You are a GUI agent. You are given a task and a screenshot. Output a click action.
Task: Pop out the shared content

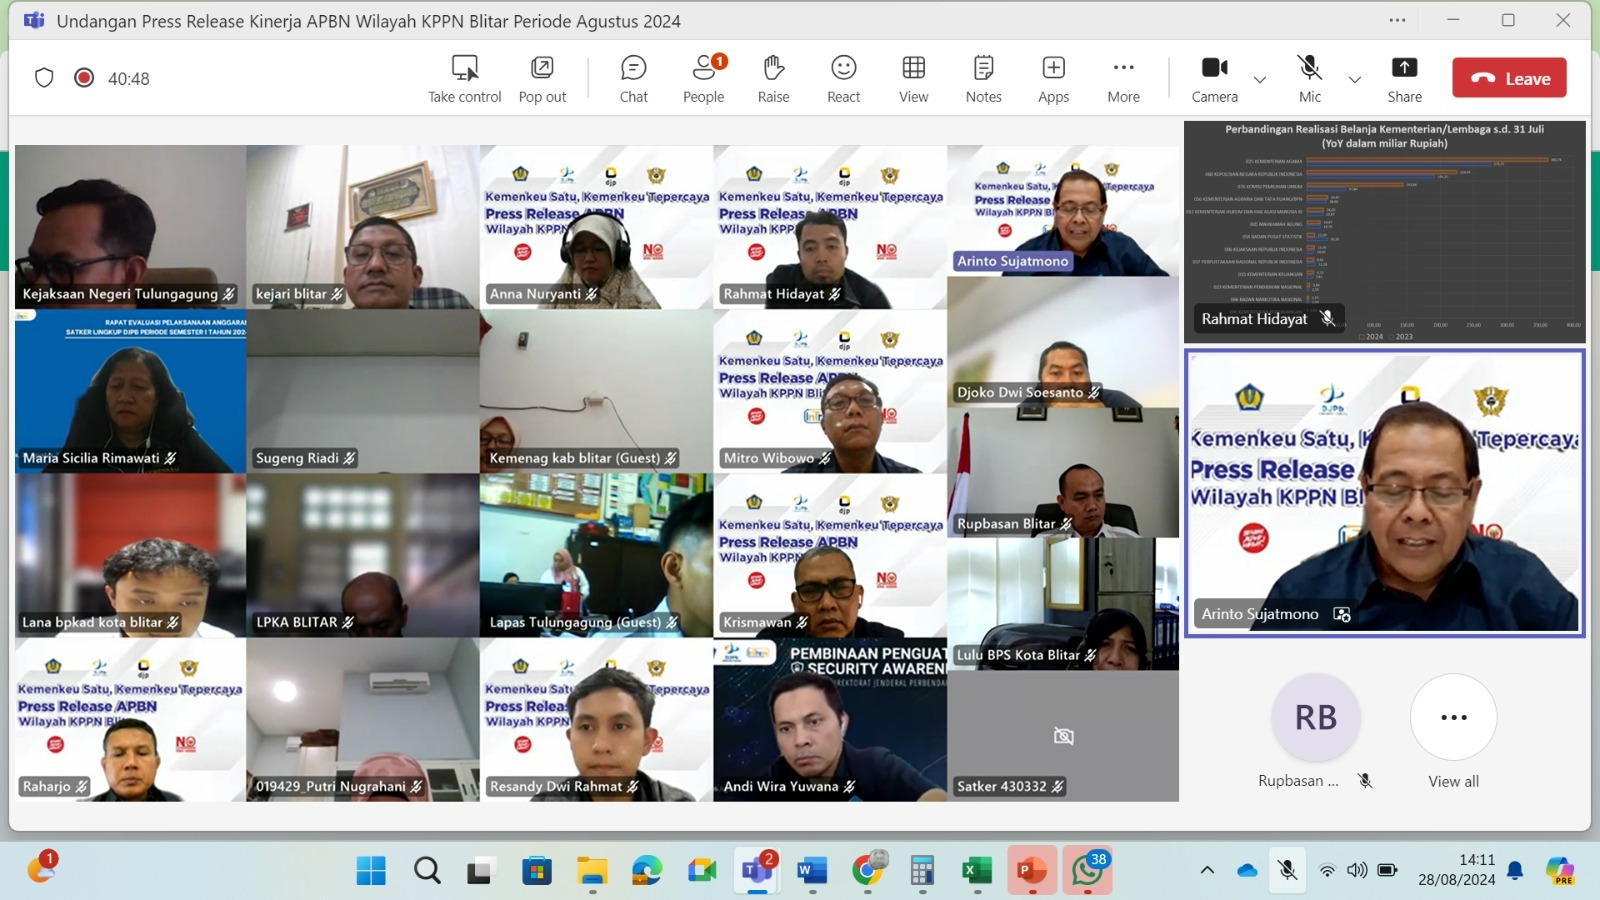click(542, 78)
